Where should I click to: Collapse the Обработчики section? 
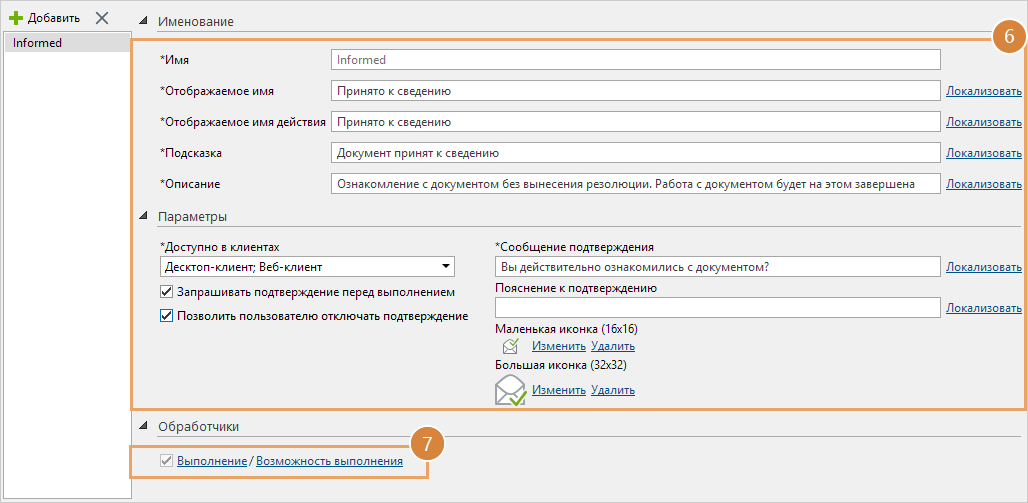point(144,427)
